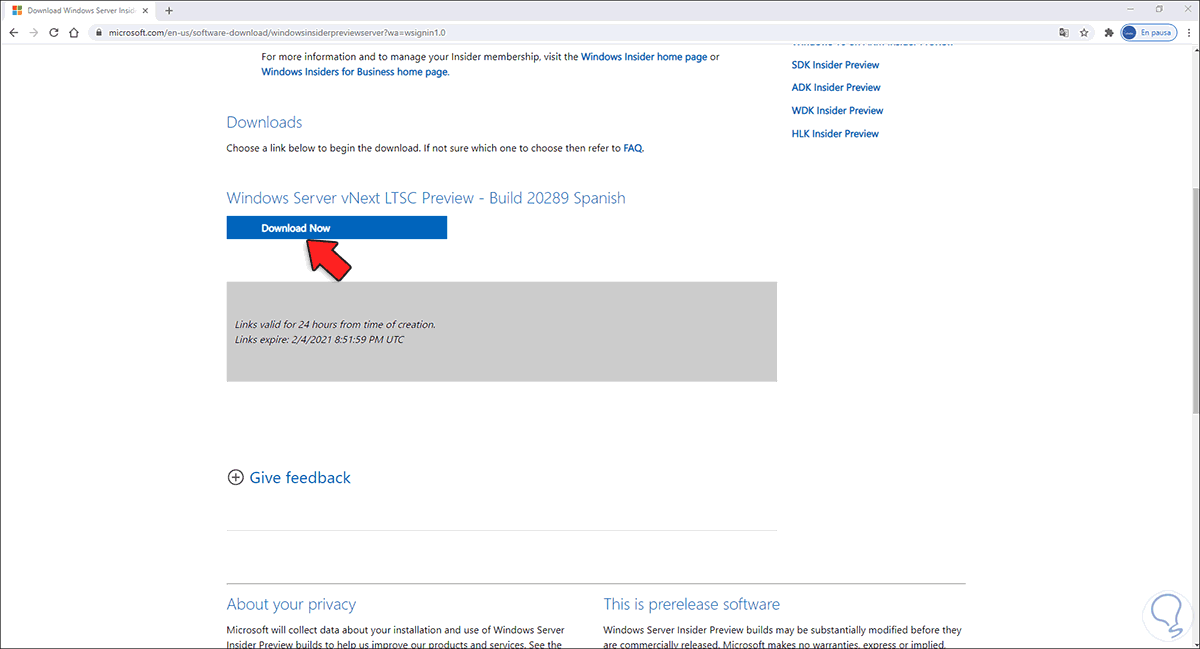Screen dimensions: 1200x649
Task: Open the Chrome three-dot menu
Action: tap(1187, 32)
